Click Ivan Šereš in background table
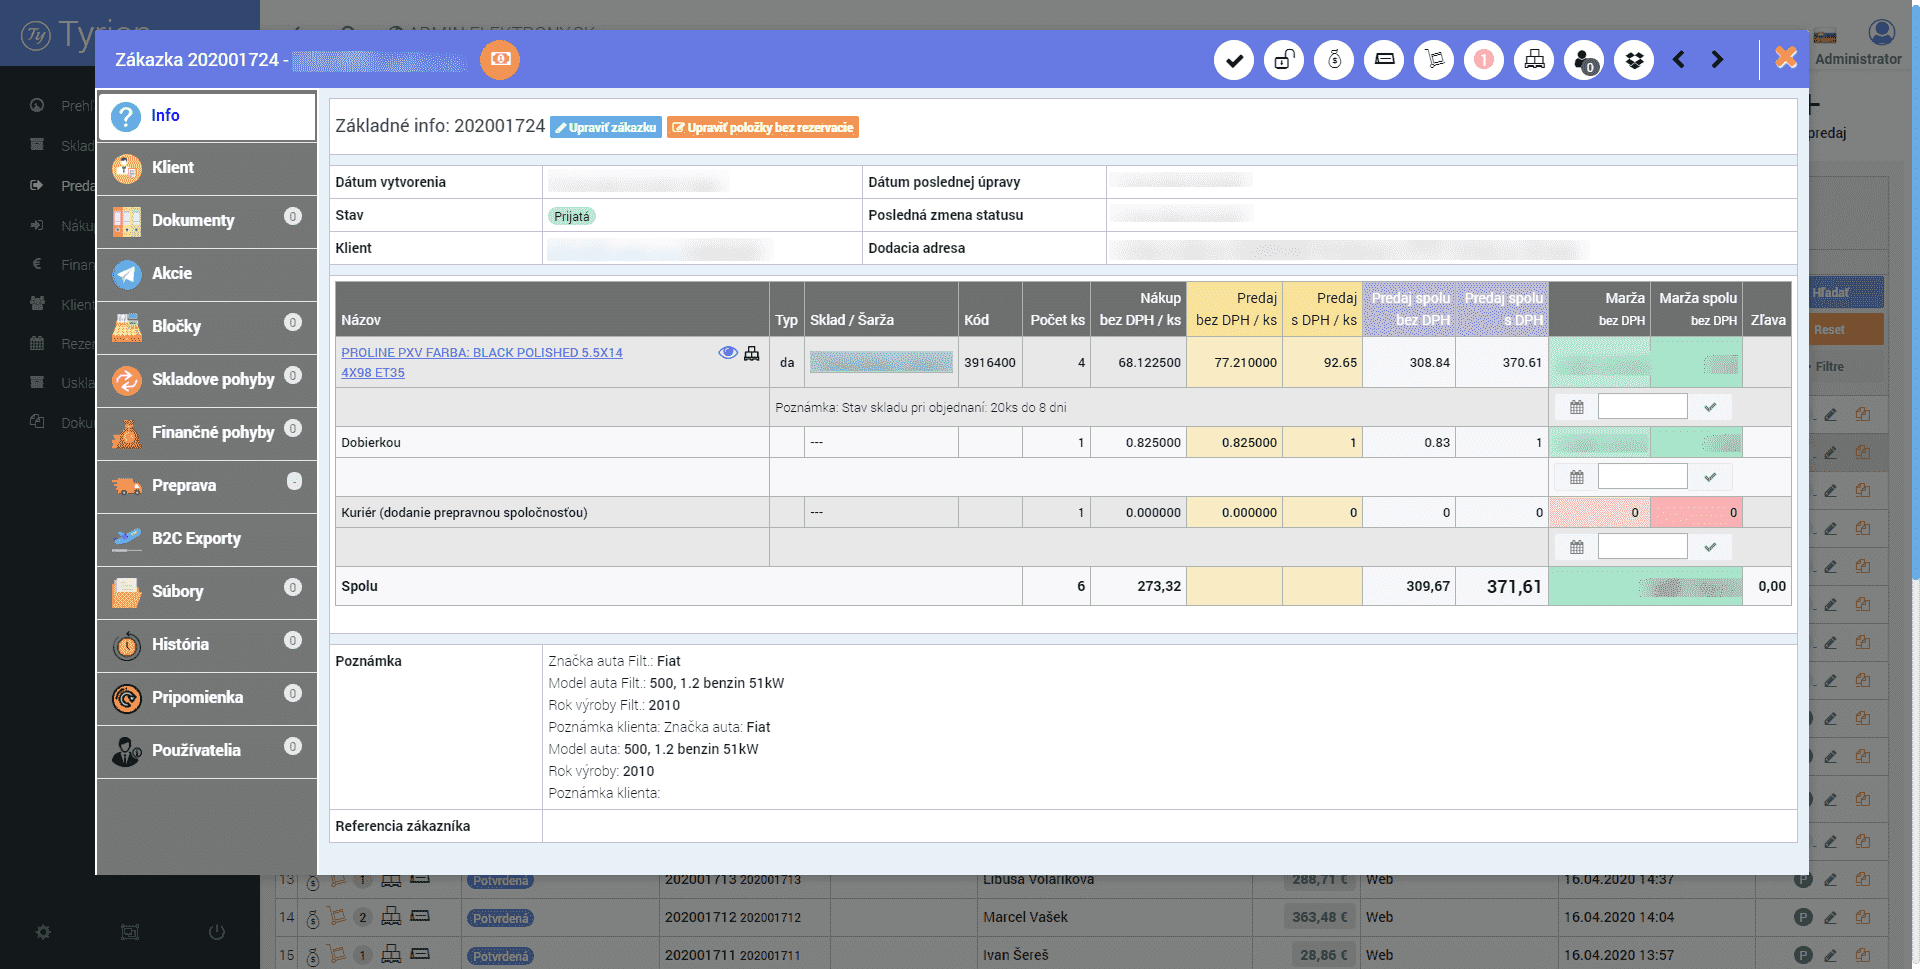This screenshot has height=969, width=1920. pos(1016,955)
